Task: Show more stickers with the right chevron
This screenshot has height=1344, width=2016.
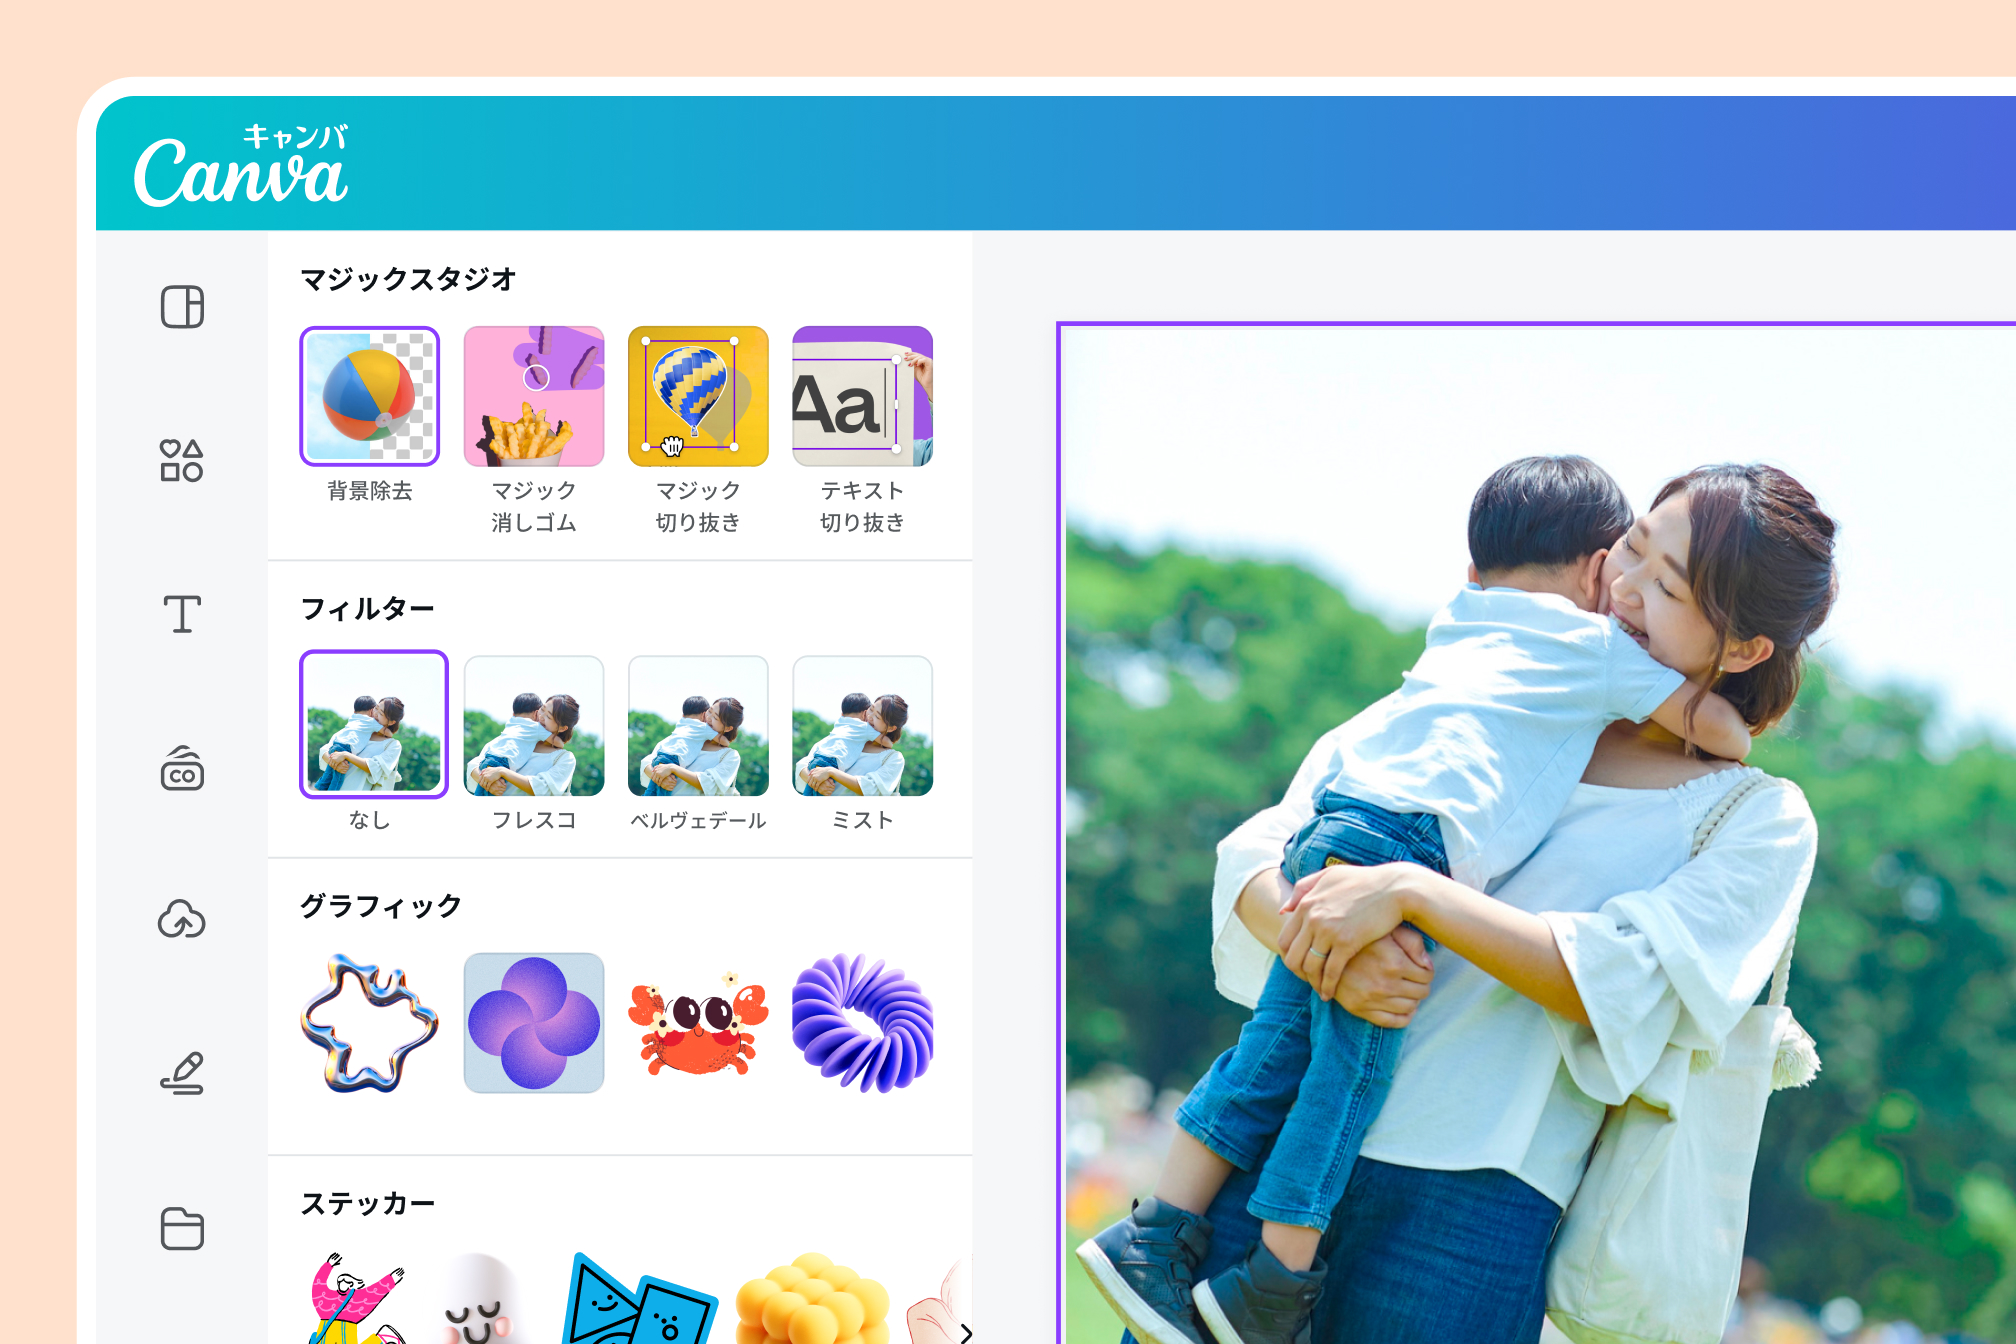Action: point(965,1332)
